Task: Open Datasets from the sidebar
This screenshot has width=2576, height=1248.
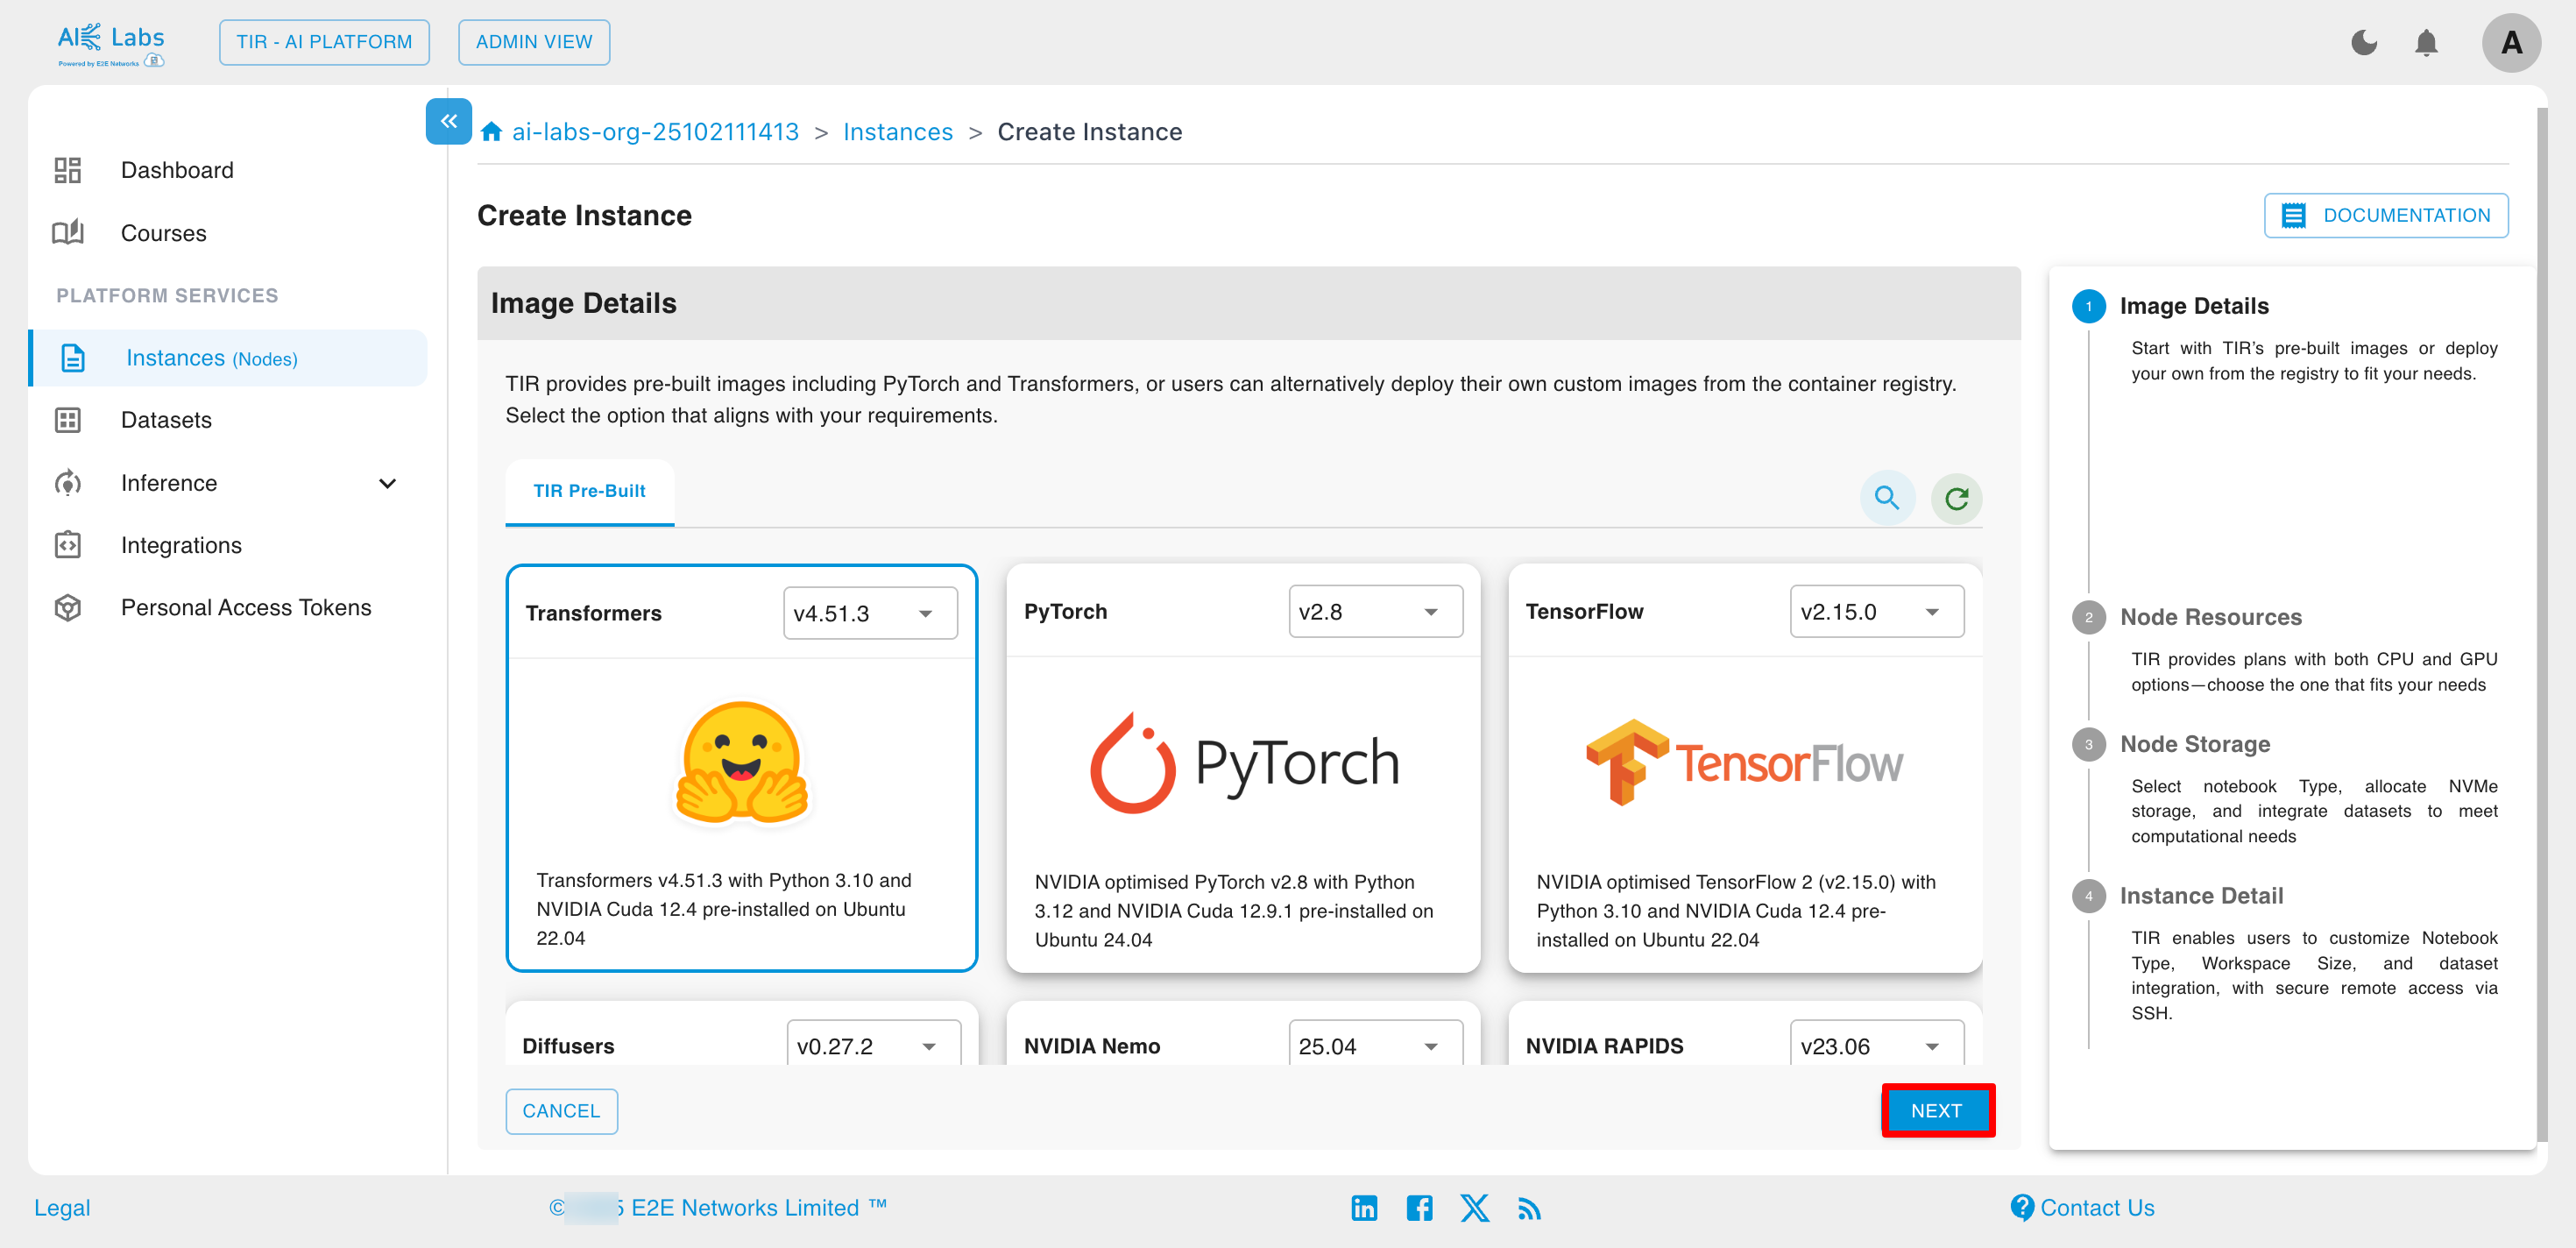Action: pos(166,420)
